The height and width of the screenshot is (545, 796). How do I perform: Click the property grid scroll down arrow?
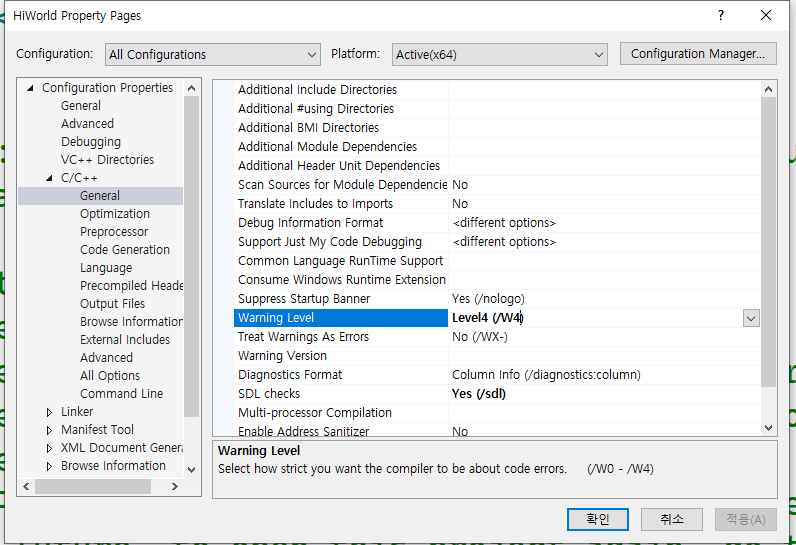[x=769, y=428]
